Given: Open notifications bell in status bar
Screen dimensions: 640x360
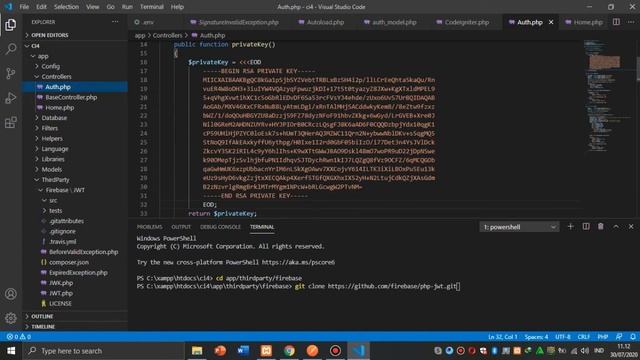Looking at the screenshot, I should click(632, 337).
